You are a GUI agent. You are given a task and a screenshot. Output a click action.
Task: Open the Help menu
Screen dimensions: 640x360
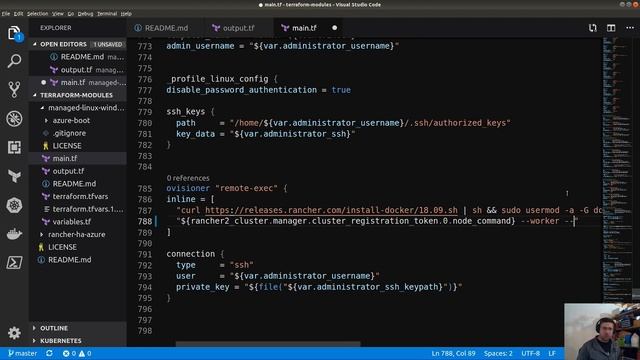coord(126,13)
